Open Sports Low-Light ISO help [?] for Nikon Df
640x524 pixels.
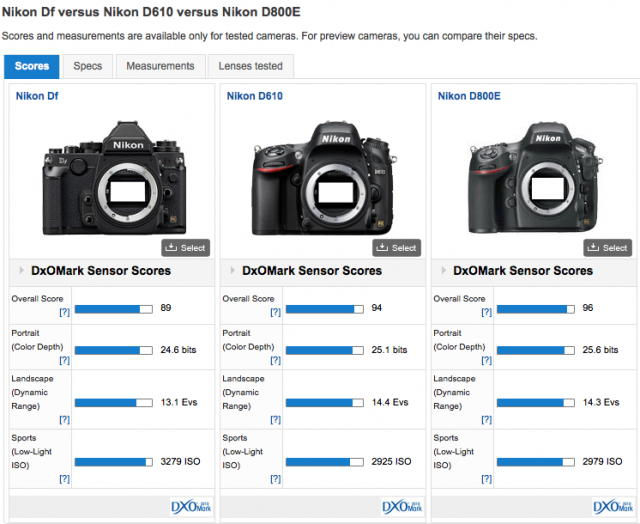pyautogui.click(x=64, y=479)
